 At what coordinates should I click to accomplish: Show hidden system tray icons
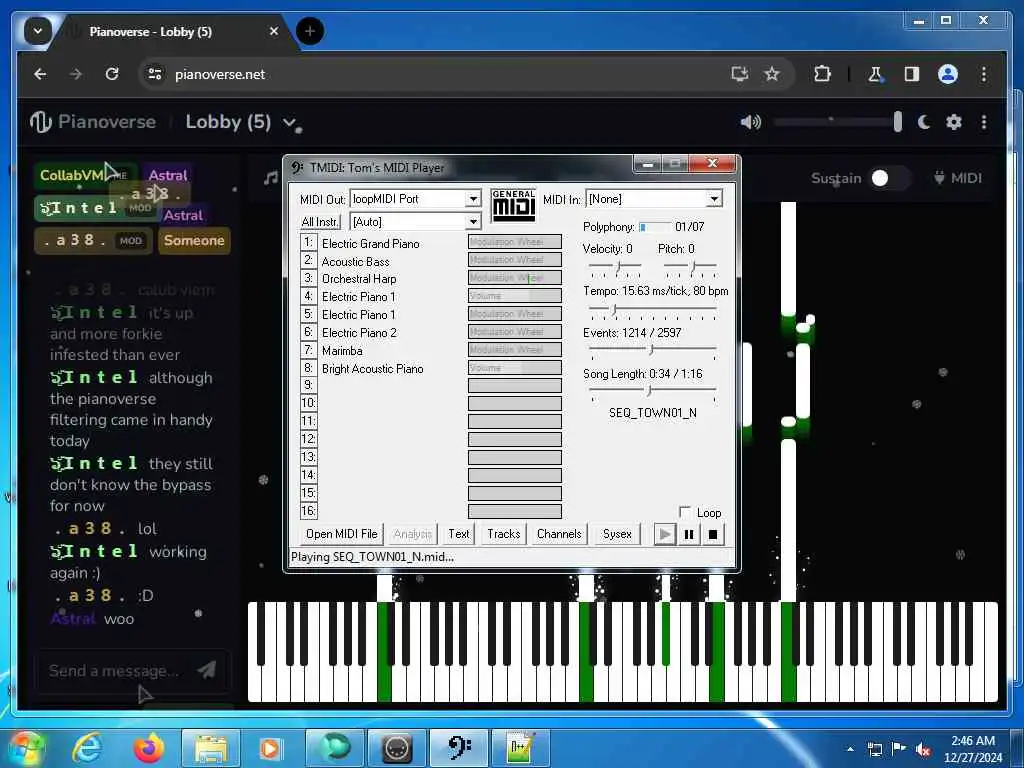[850, 749]
